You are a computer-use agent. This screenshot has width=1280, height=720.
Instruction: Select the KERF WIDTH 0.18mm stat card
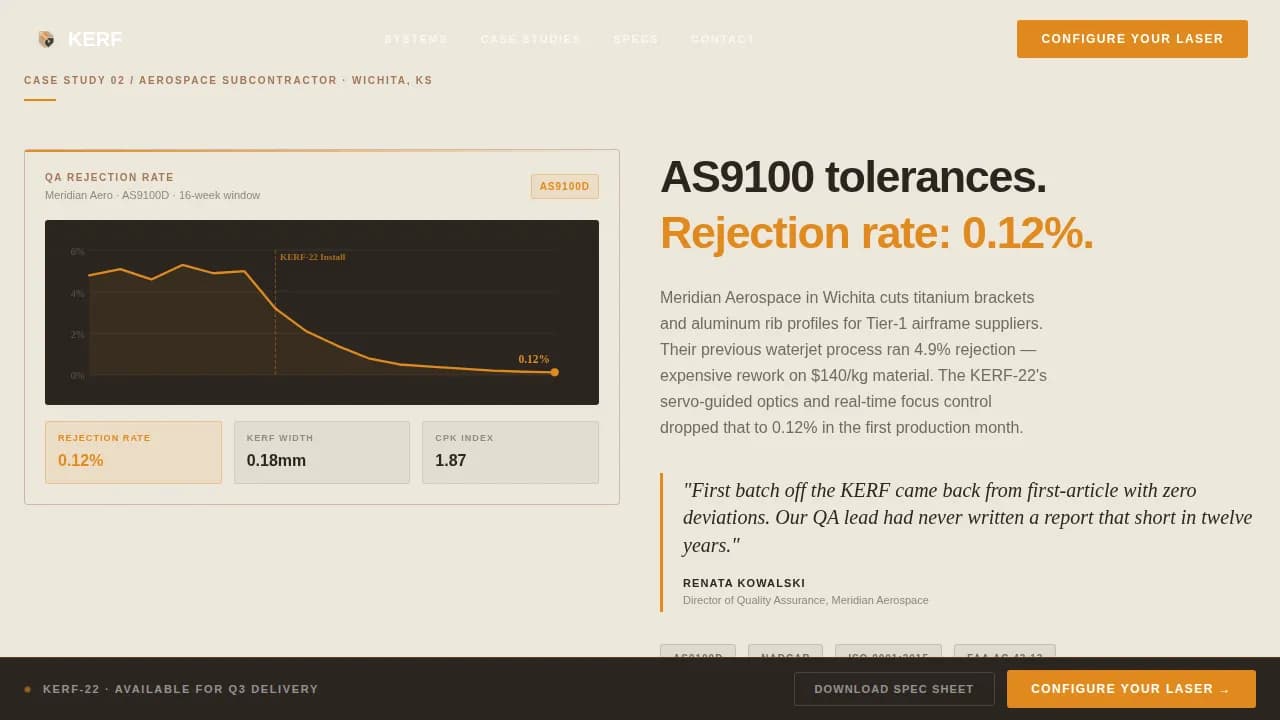322,452
